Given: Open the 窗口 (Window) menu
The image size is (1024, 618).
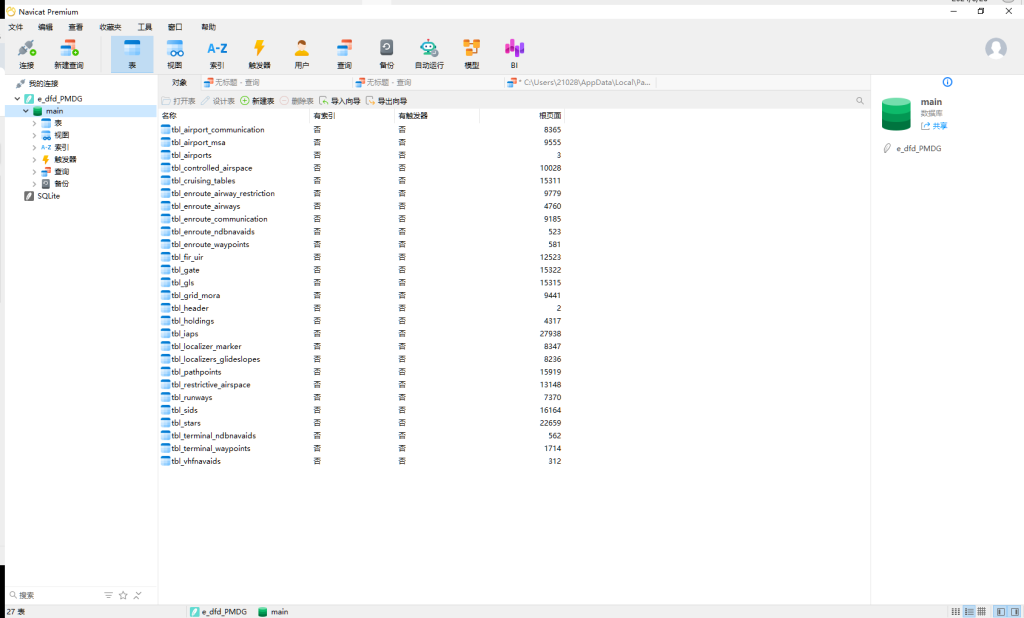Looking at the screenshot, I should pos(175,27).
